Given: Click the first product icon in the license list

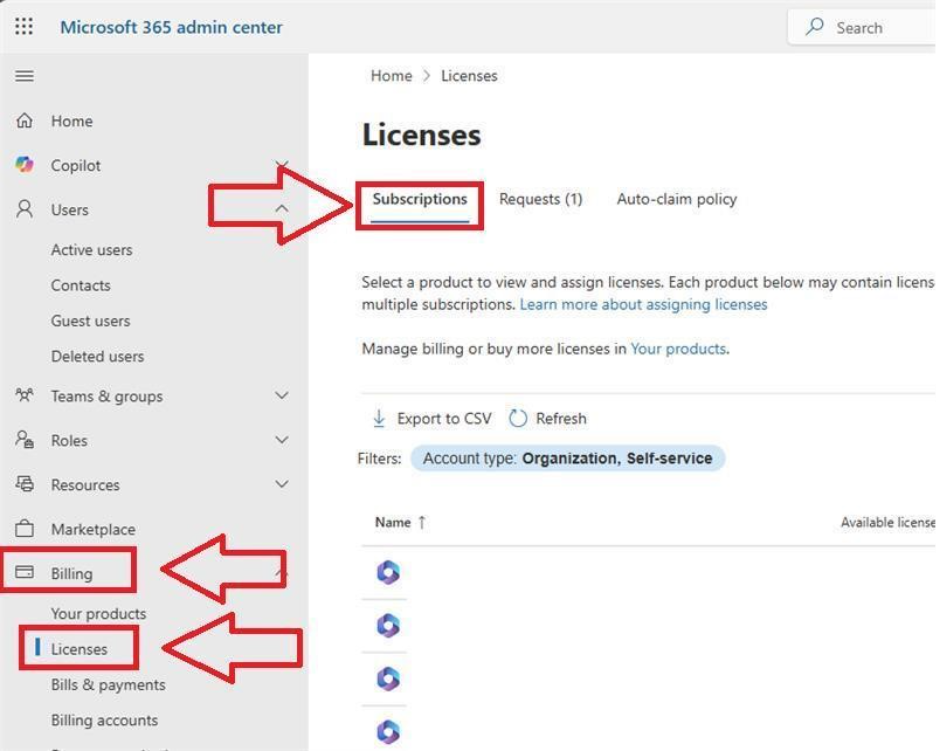Looking at the screenshot, I should pyautogui.click(x=388, y=573).
